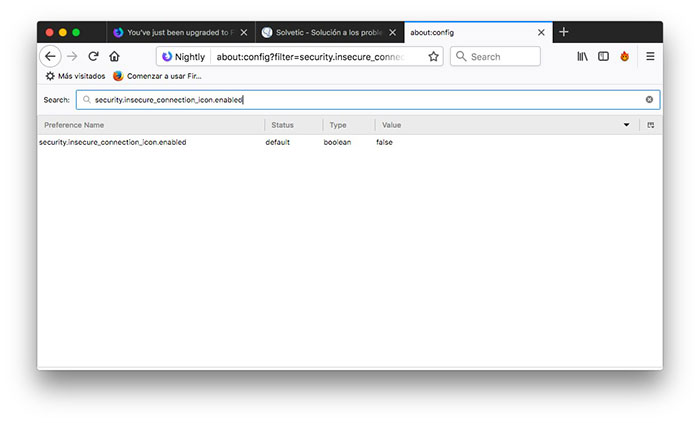Go back using the back arrow
700x423 pixels.
[x=50, y=57]
